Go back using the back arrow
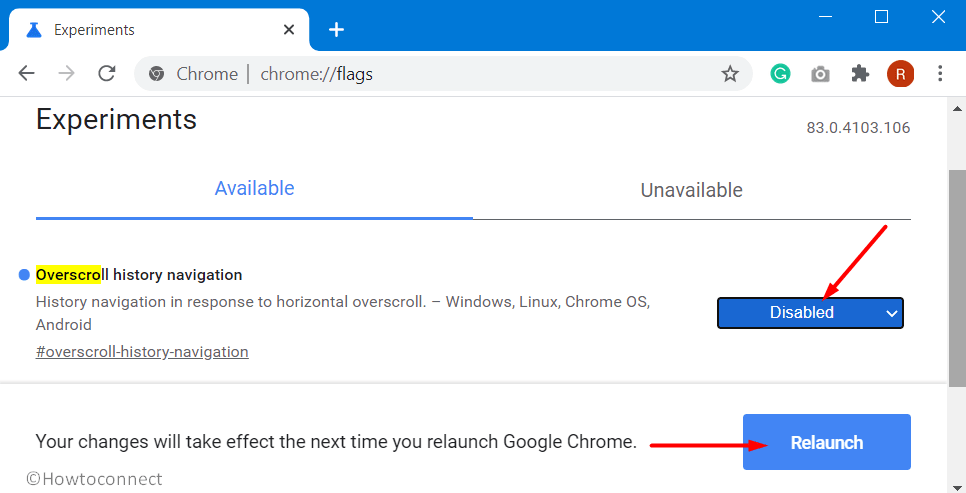 click(26, 74)
